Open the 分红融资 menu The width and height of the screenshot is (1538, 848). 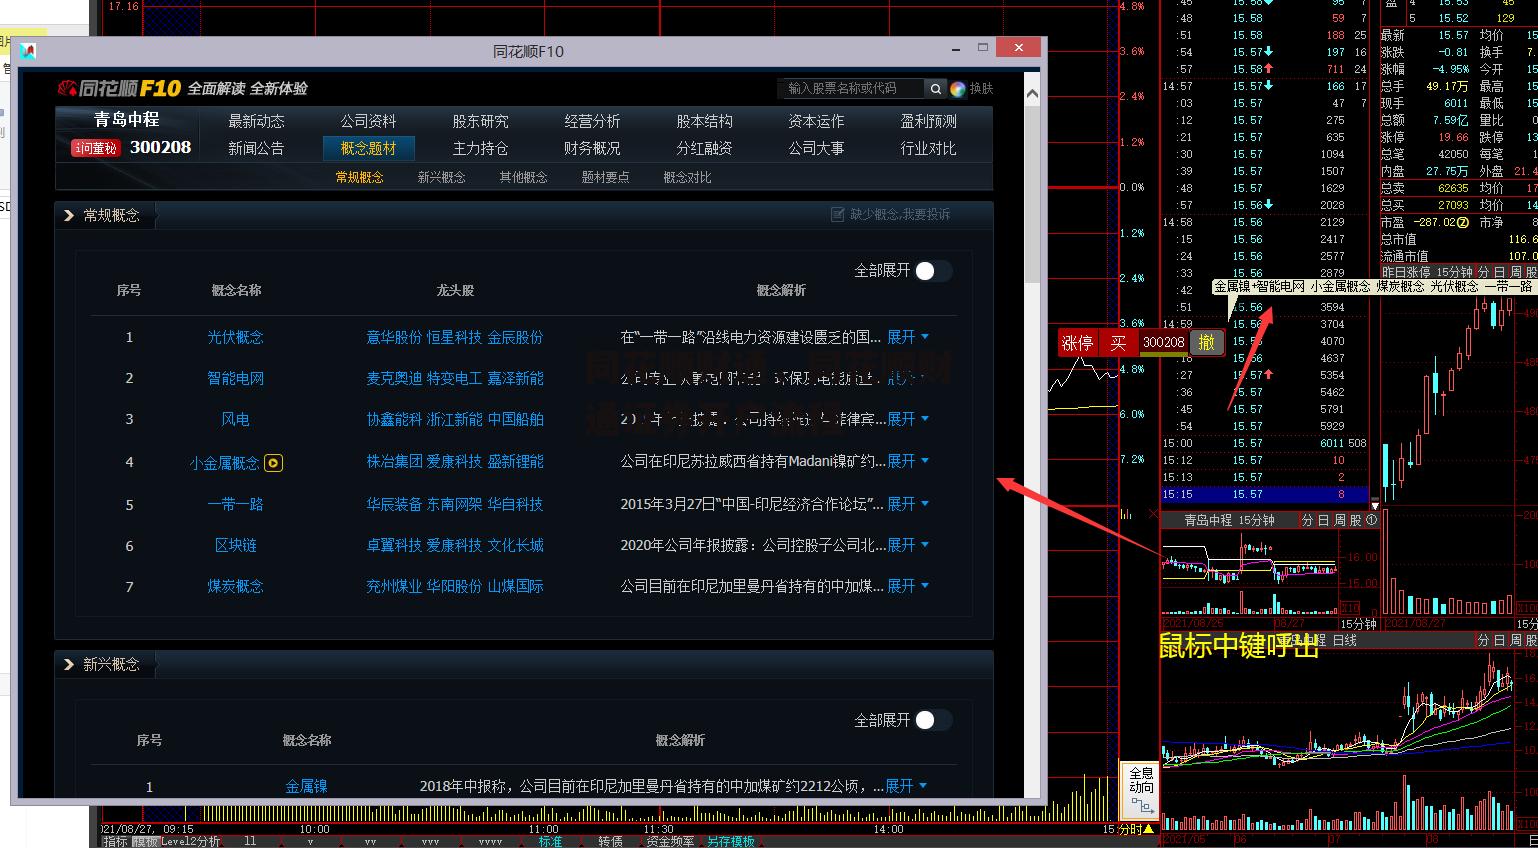point(704,148)
